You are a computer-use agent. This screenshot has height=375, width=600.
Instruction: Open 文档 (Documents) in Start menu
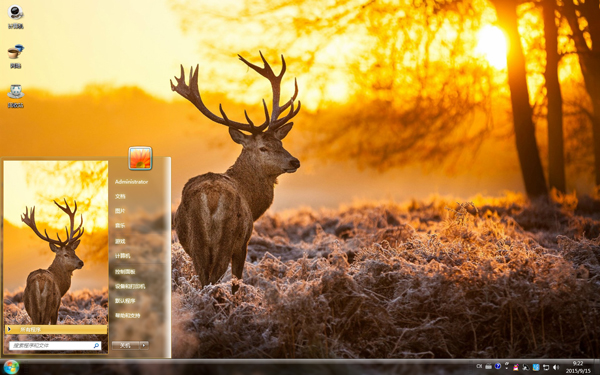coord(120,196)
